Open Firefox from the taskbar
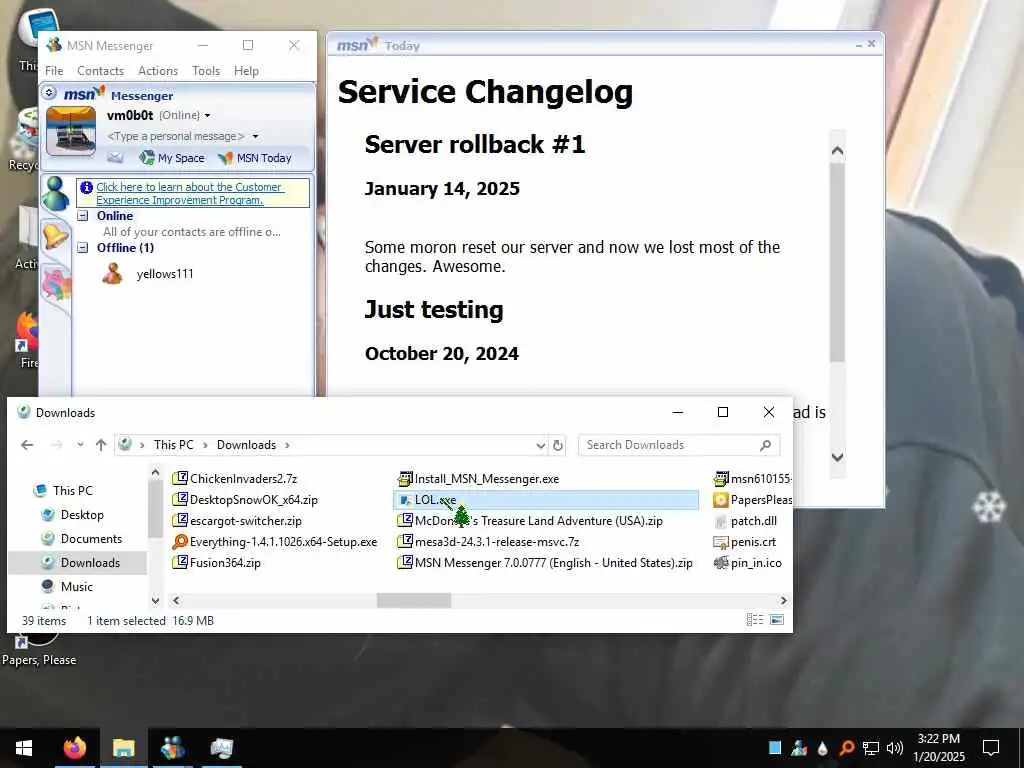Image resolution: width=1024 pixels, height=768 pixels. click(74, 748)
